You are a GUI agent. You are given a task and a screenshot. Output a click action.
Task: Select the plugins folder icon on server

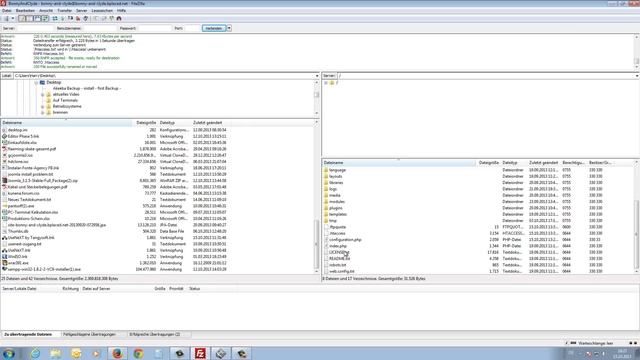326,208
